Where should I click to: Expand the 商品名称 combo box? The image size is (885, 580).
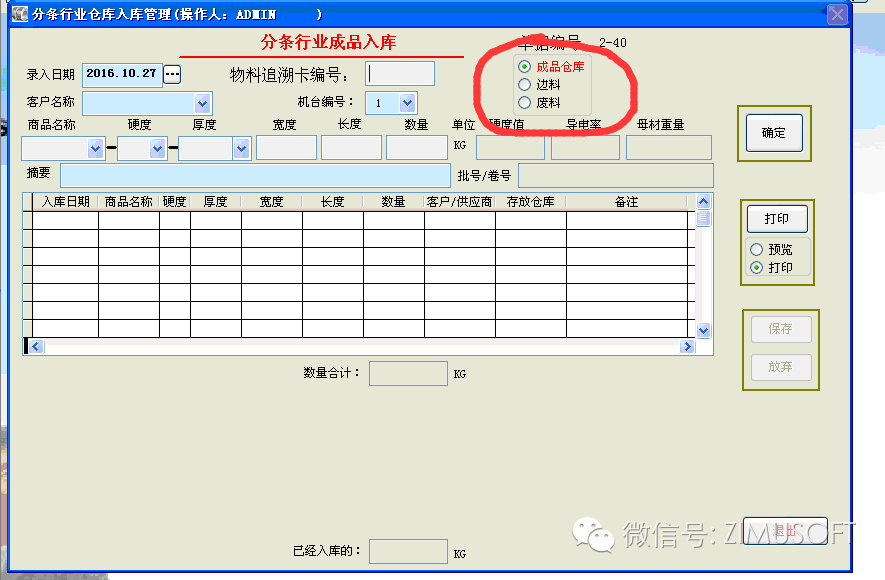[95, 148]
